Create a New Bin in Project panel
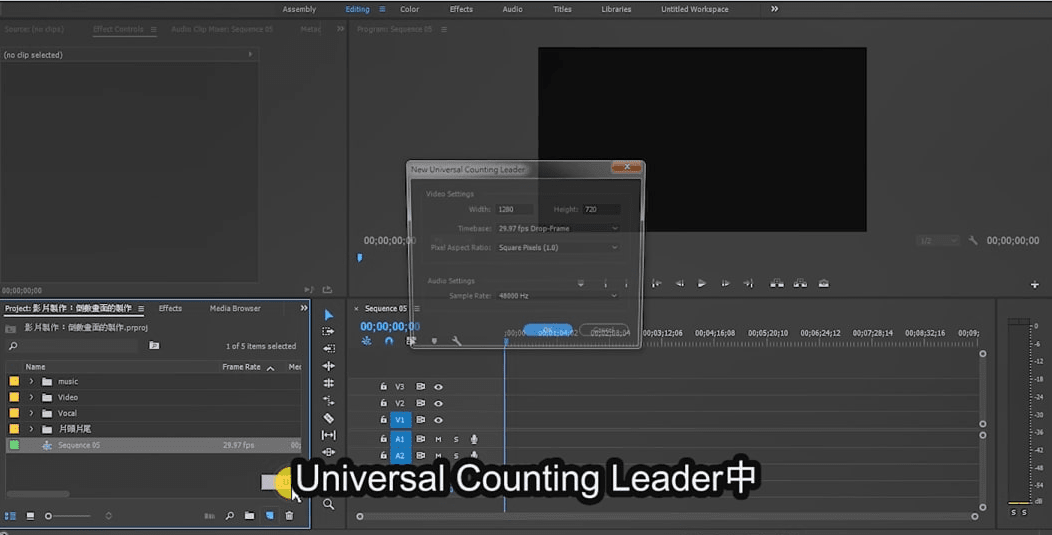 250,516
